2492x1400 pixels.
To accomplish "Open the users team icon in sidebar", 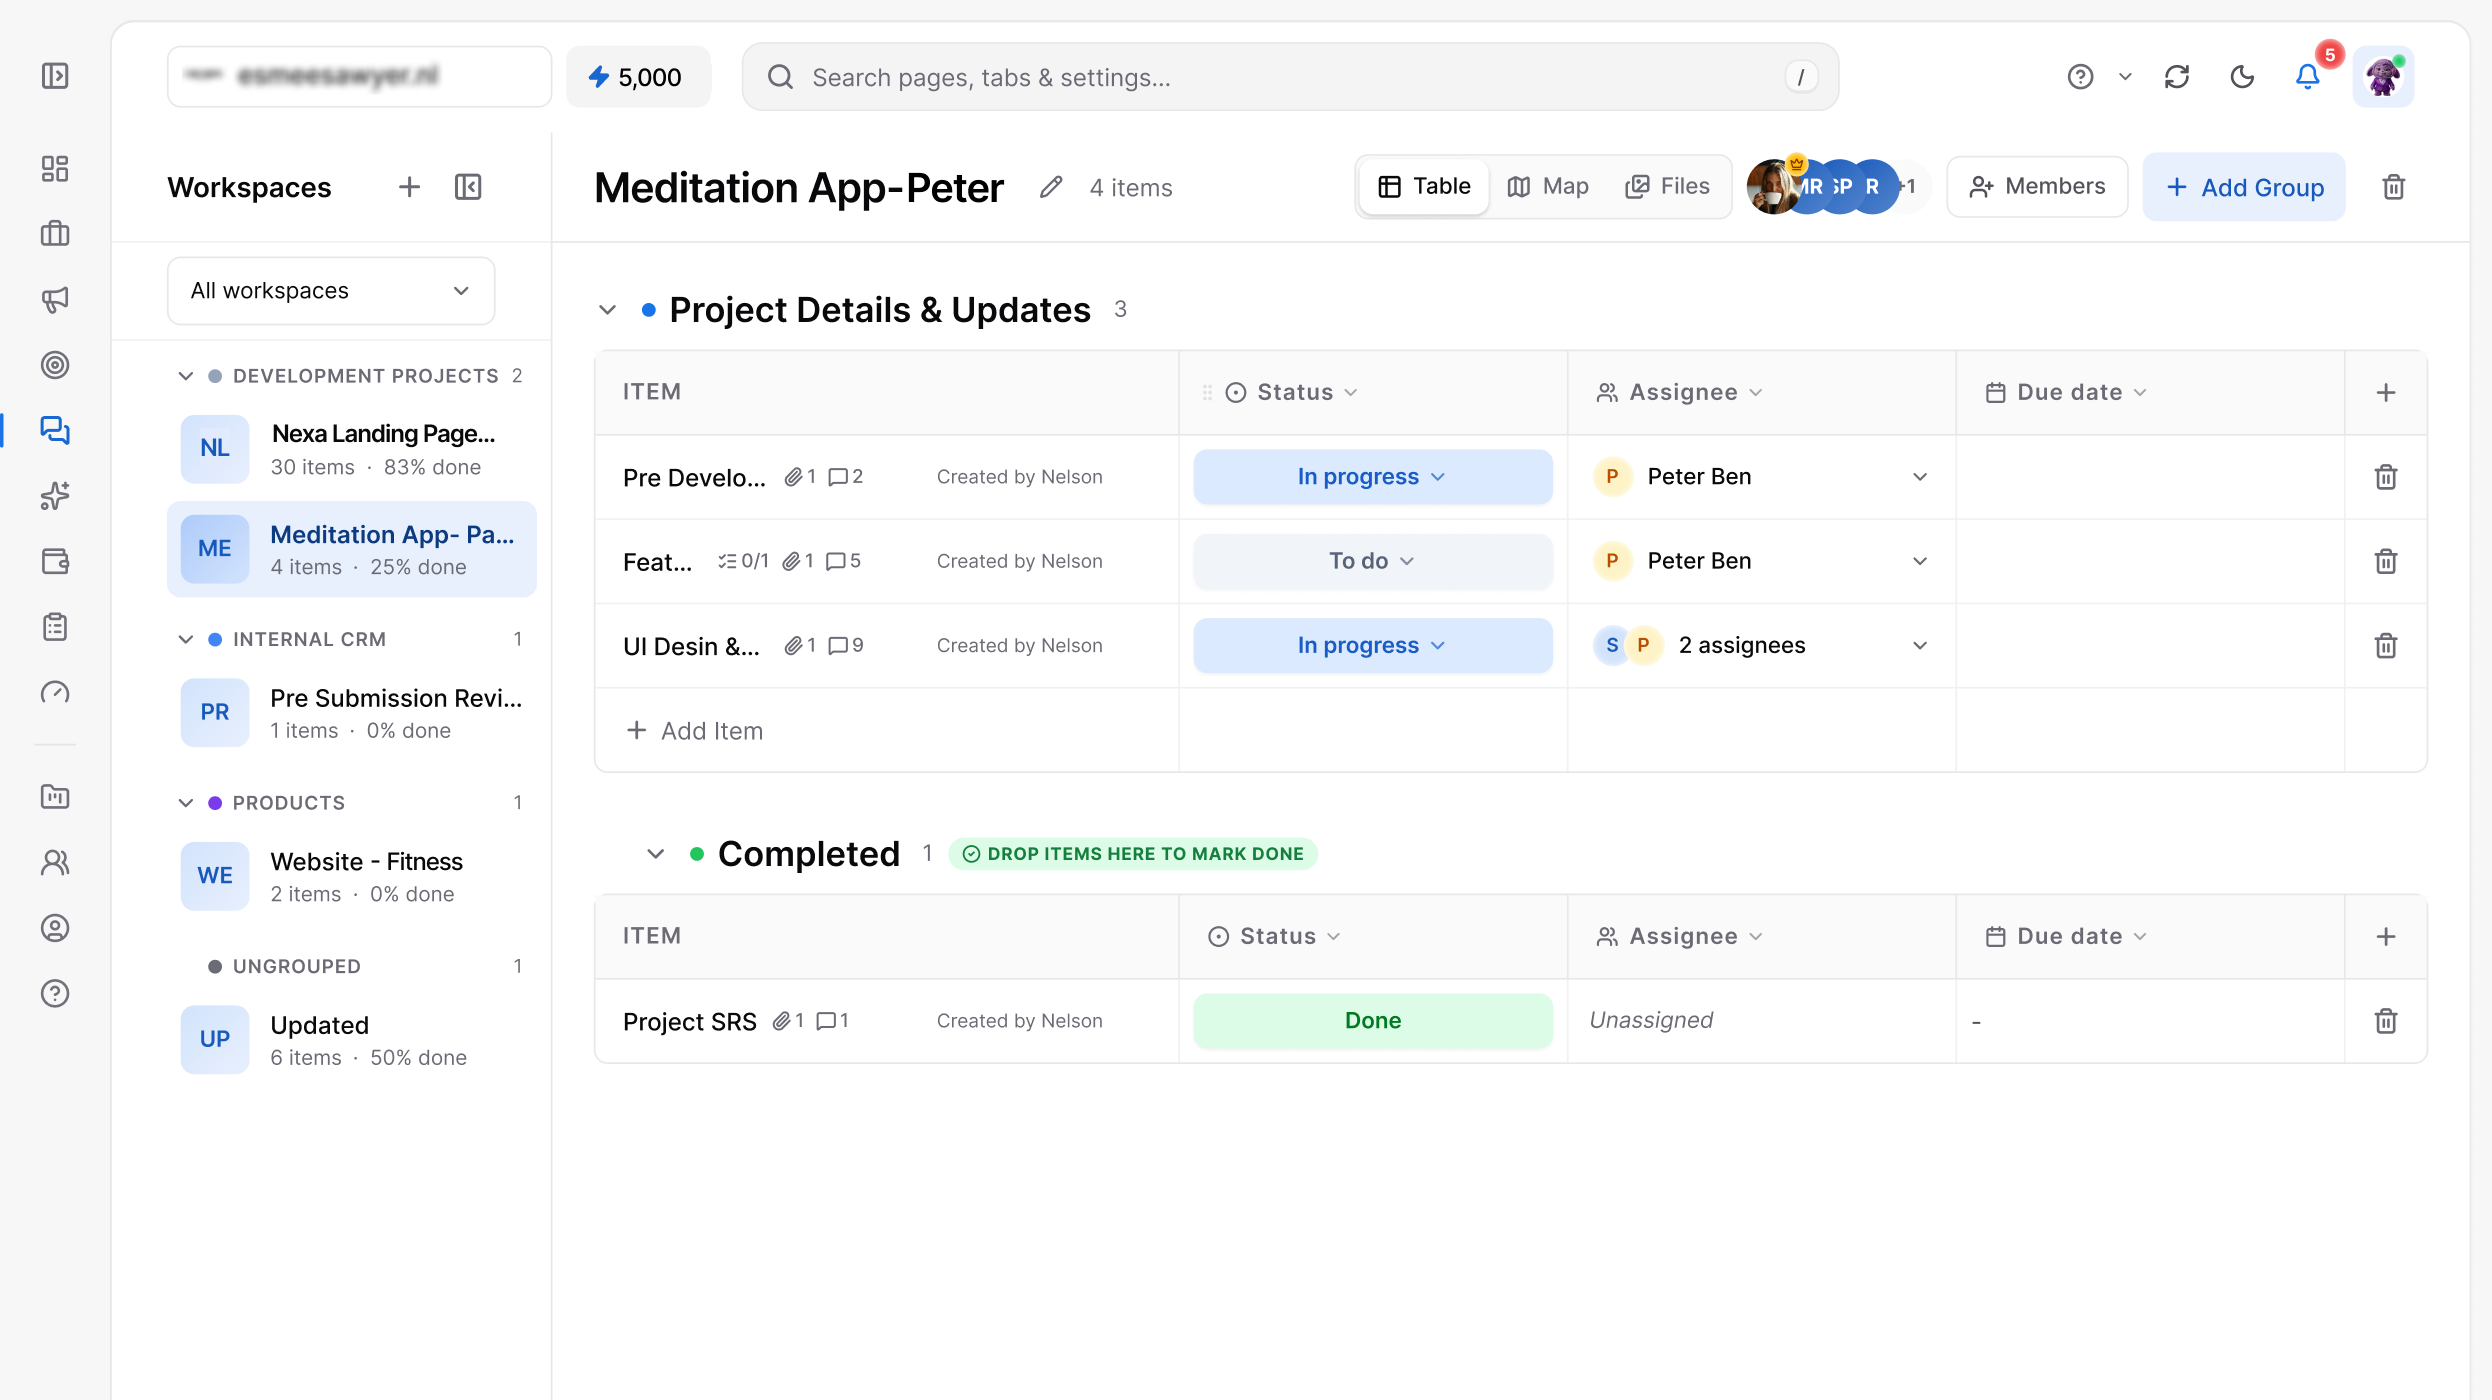I will [x=55, y=862].
